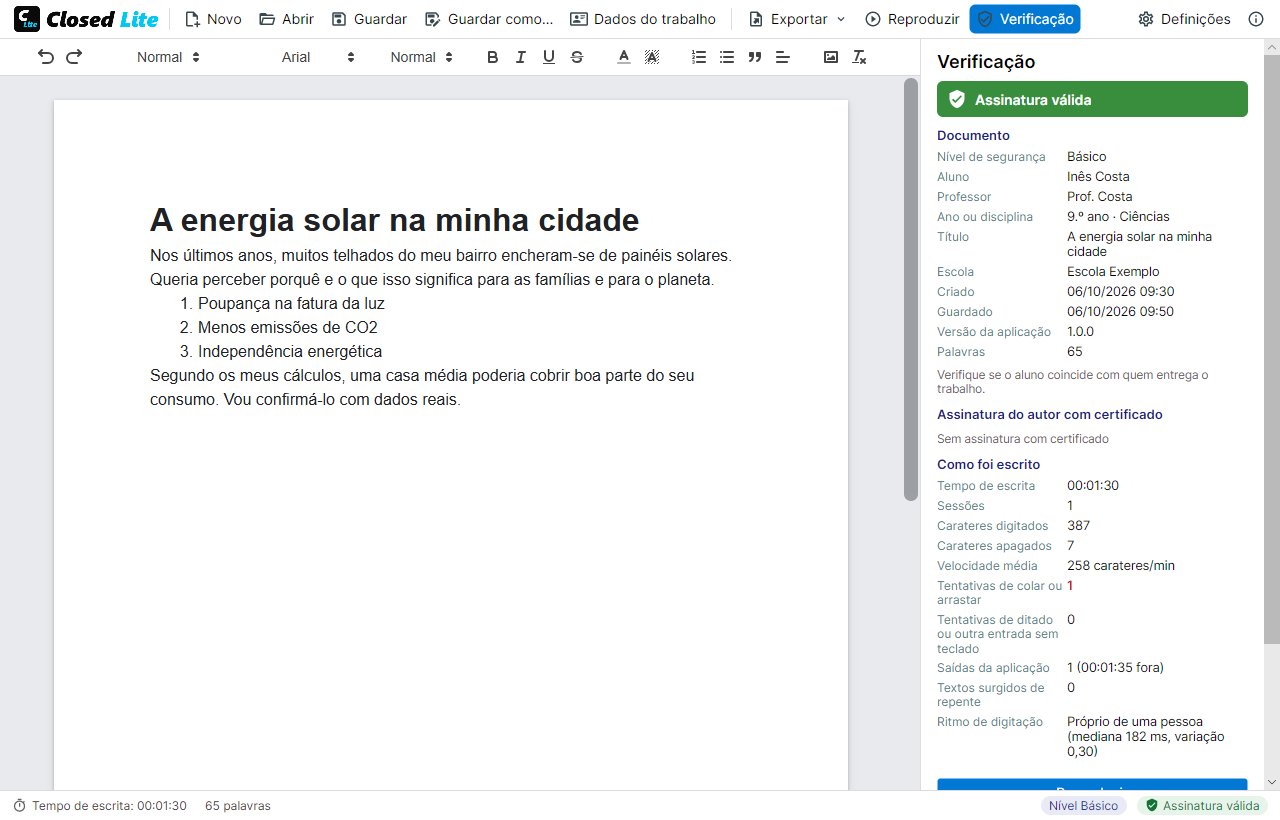Insert a numbered list
1280x820 pixels.
(x=699, y=57)
